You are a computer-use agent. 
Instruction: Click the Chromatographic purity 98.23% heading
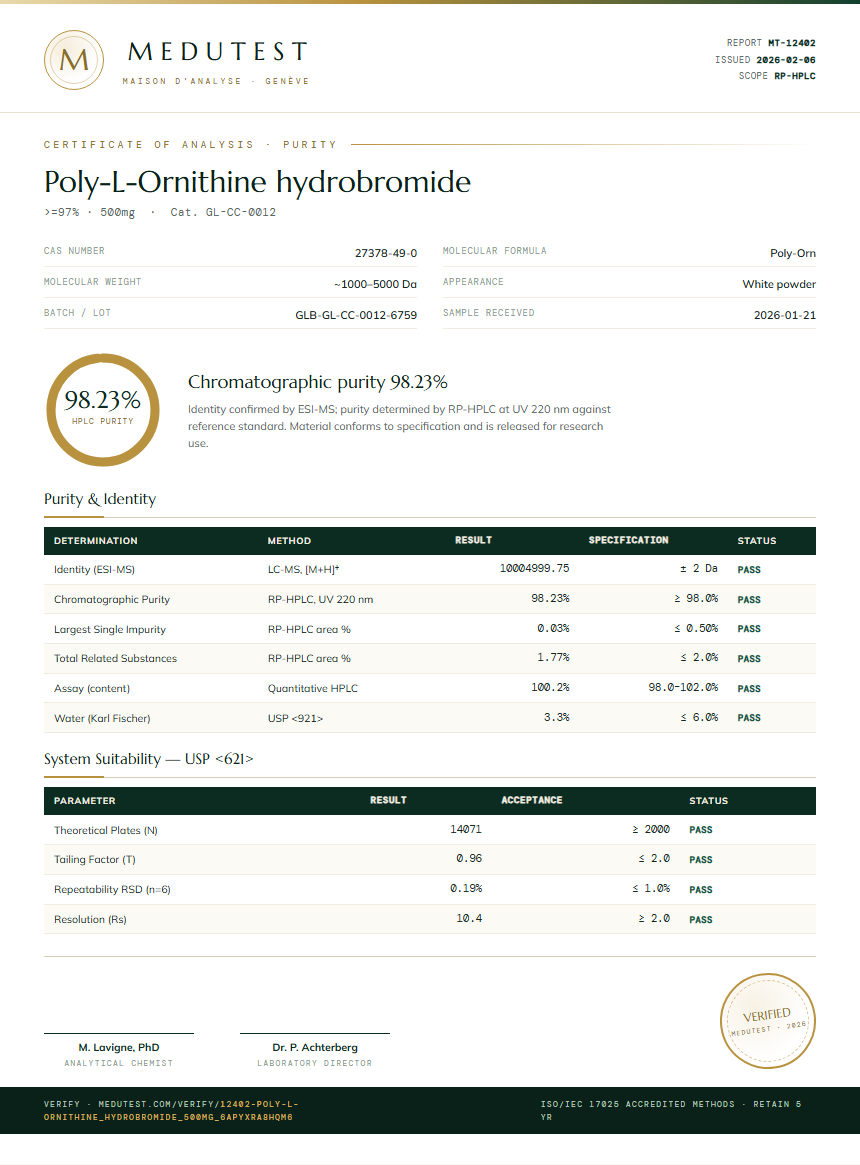(317, 382)
